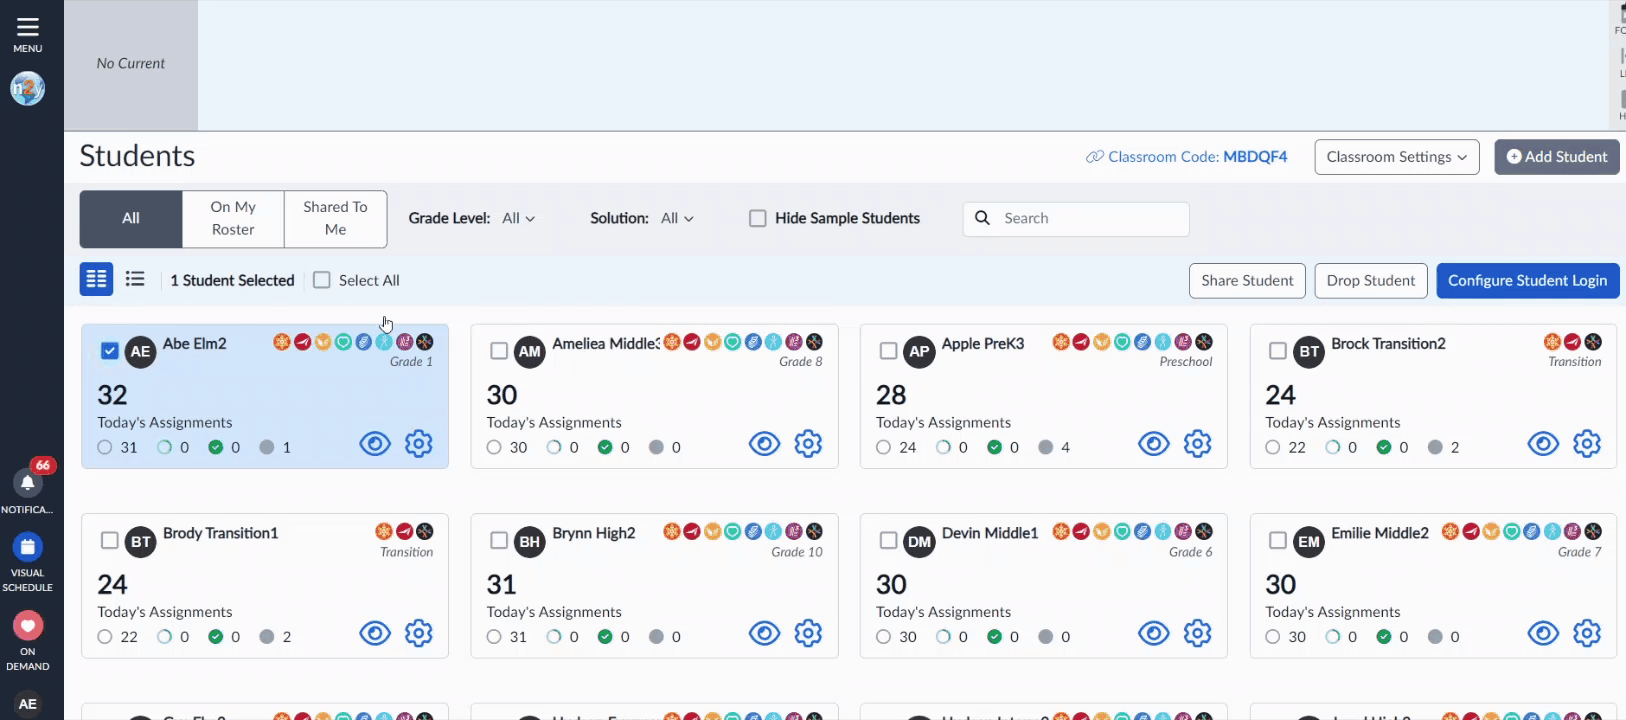
Task: Check the Apple PreK3 student checkbox
Action: [888, 351]
